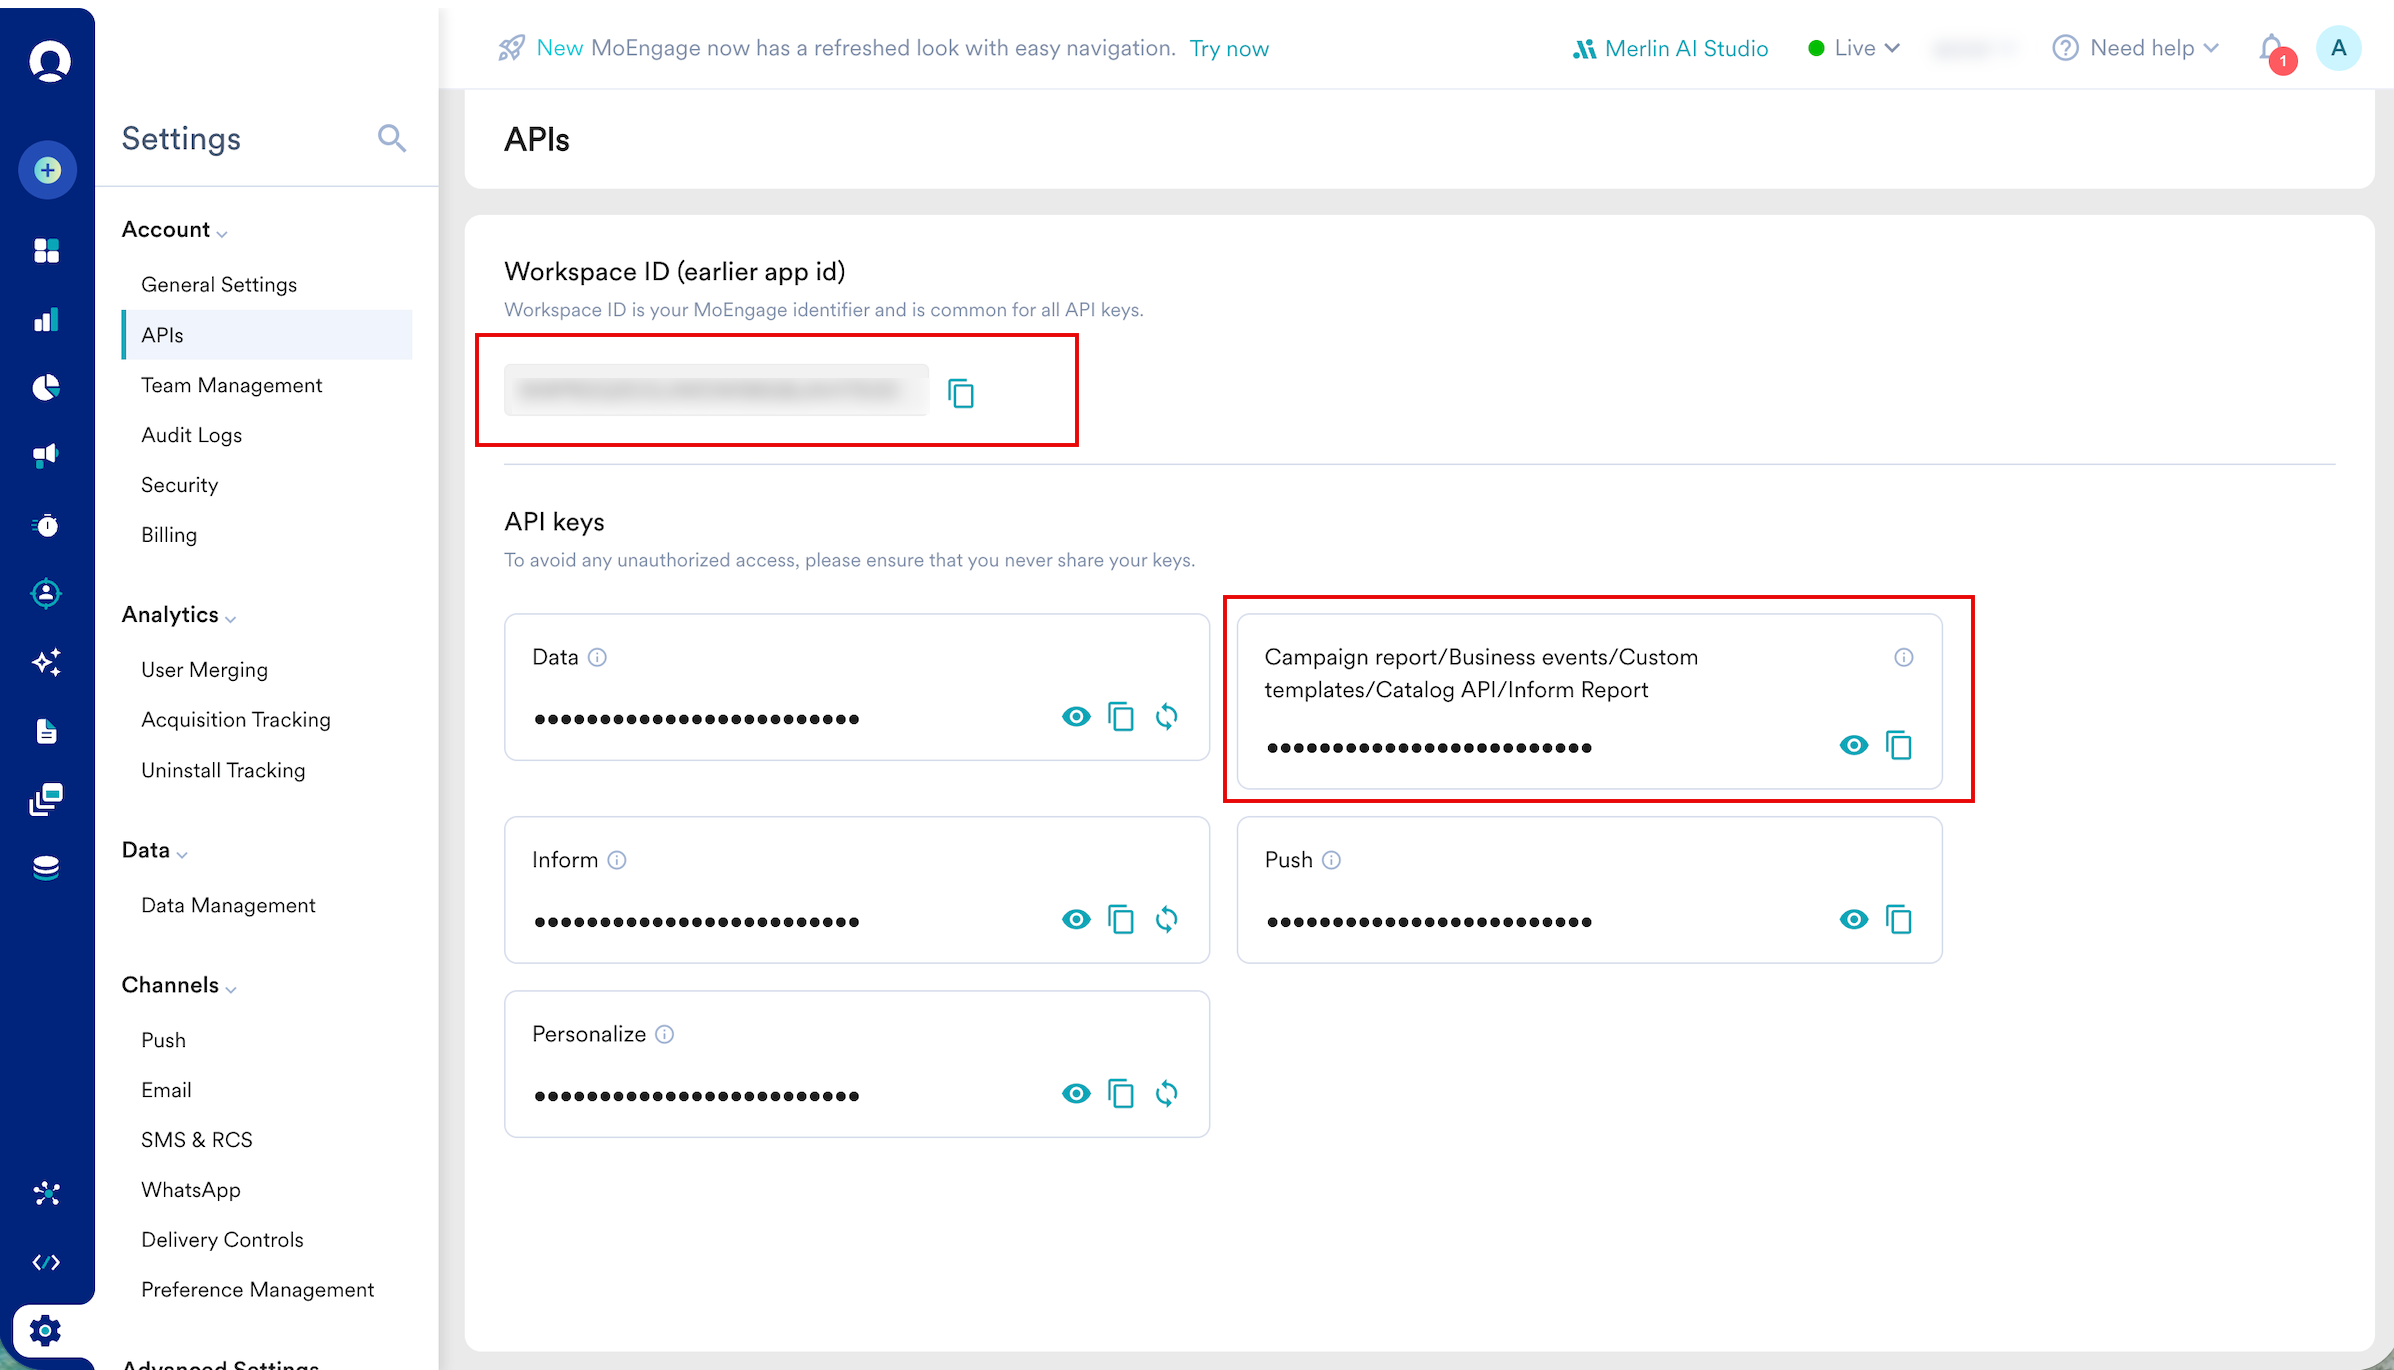Open the megaphone campaigns icon
2394x1370 pixels.
pos(47,456)
